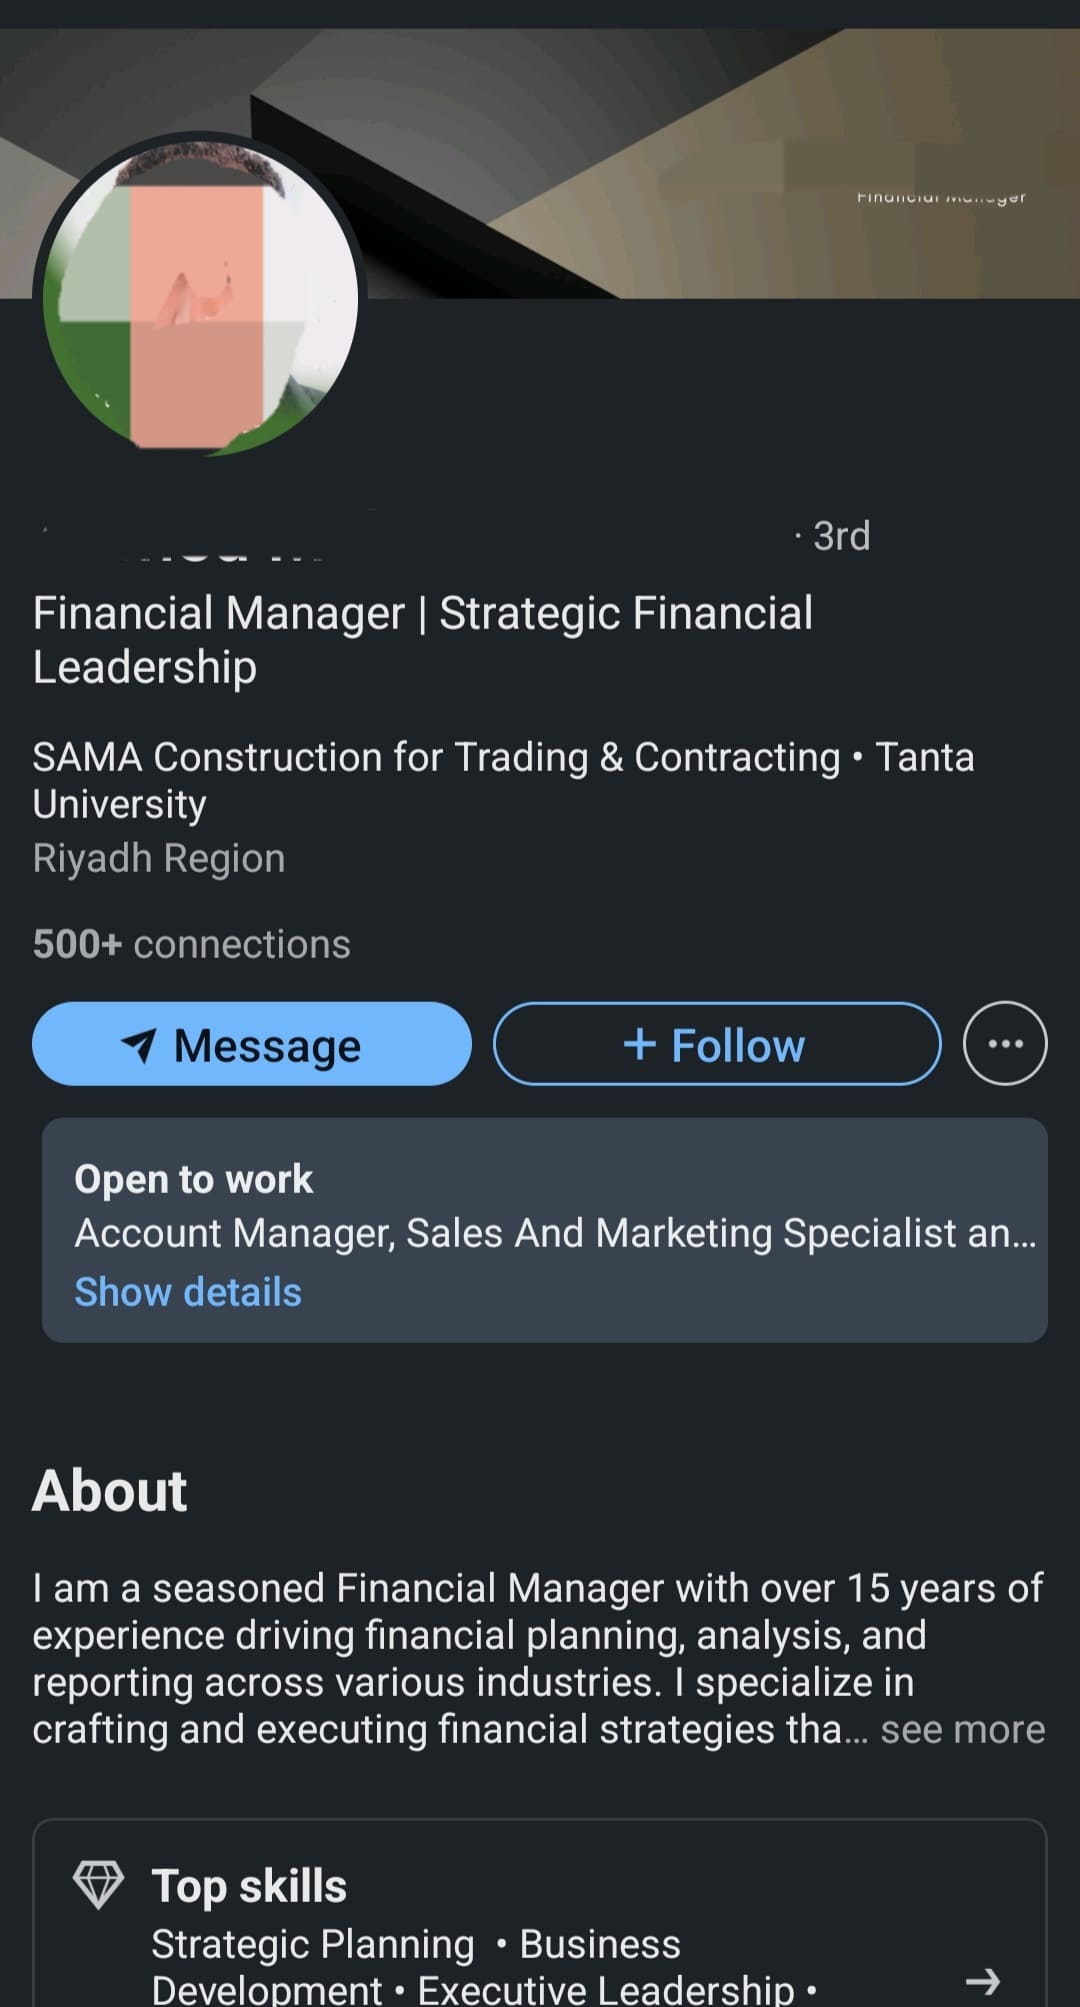Tap the diamond icon beside Top skills
Viewport: 1080px width, 2007px height.
pos(98,1885)
